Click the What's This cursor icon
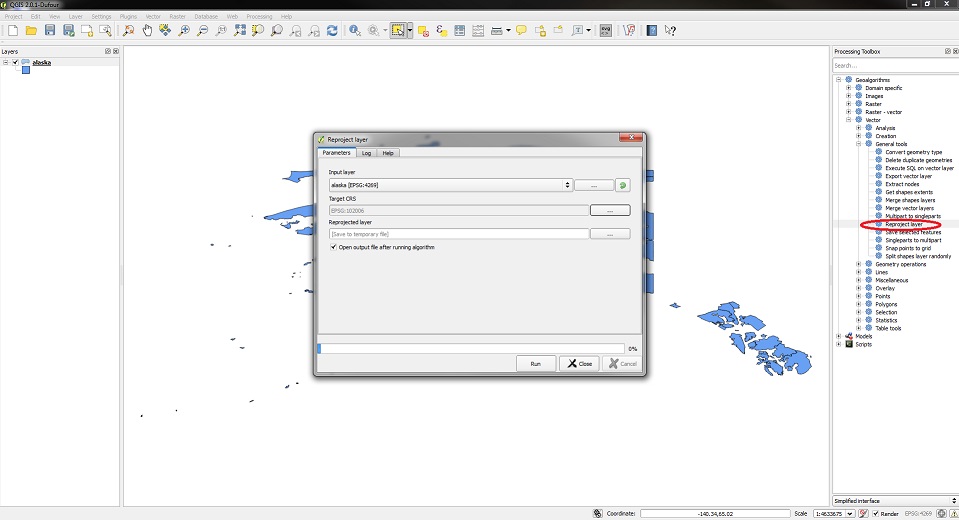The width and height of the screenshot is (959, 520). (670, 30)
